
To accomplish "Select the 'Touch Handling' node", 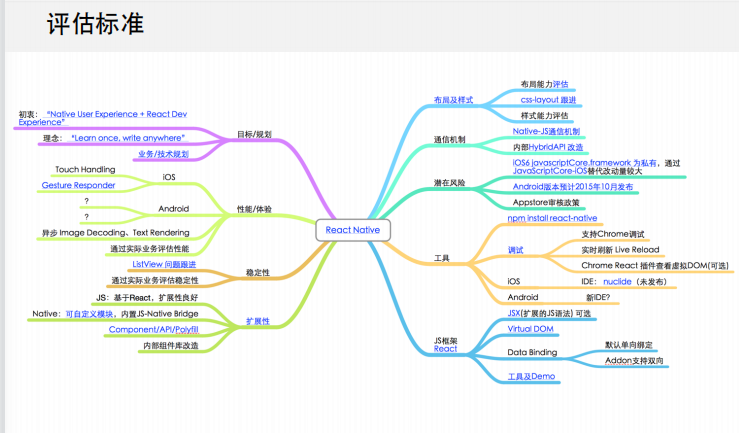I will [85, 169].
